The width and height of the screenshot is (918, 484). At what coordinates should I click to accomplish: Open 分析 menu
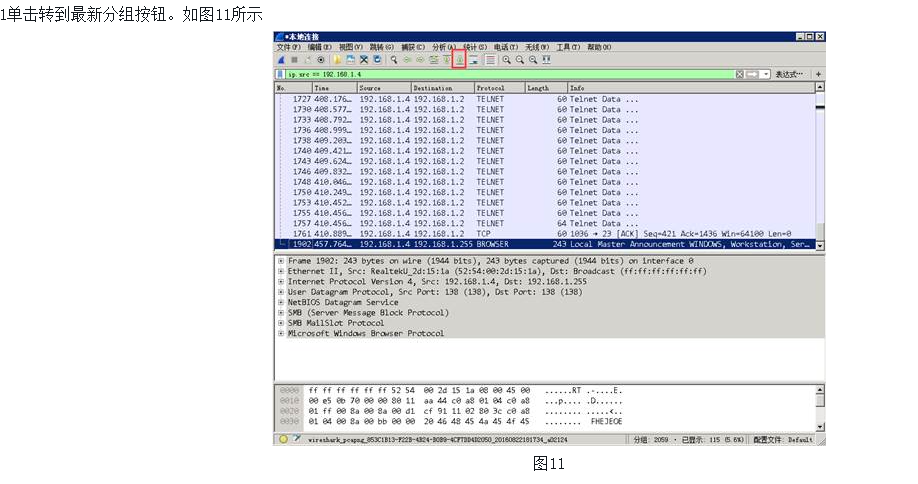(444, 47)
